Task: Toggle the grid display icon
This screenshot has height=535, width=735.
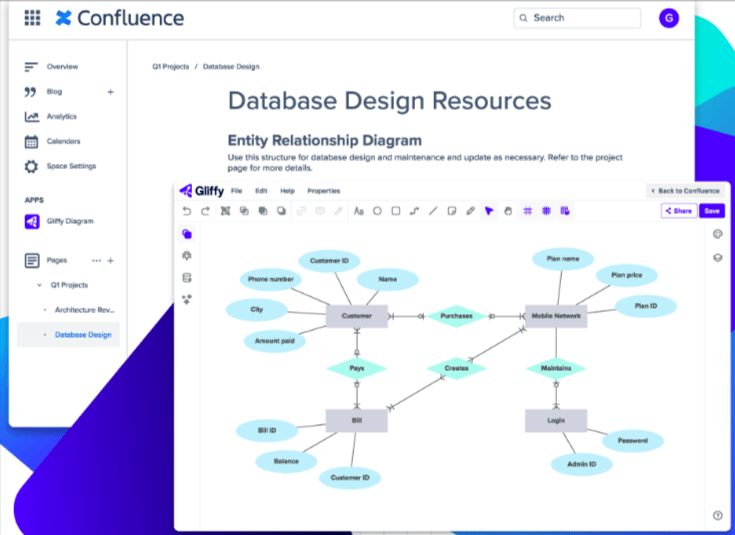Action: tap(528, 211)
